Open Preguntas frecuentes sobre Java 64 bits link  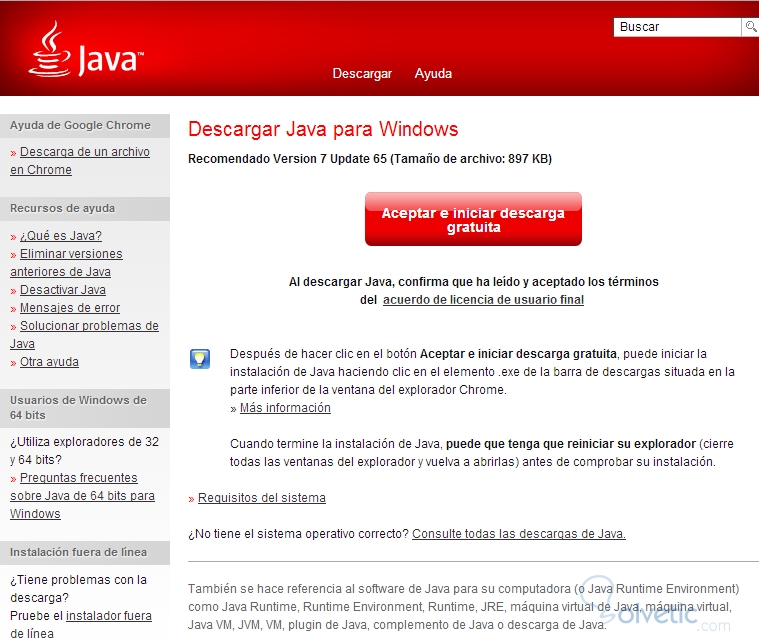coord(82,496)
